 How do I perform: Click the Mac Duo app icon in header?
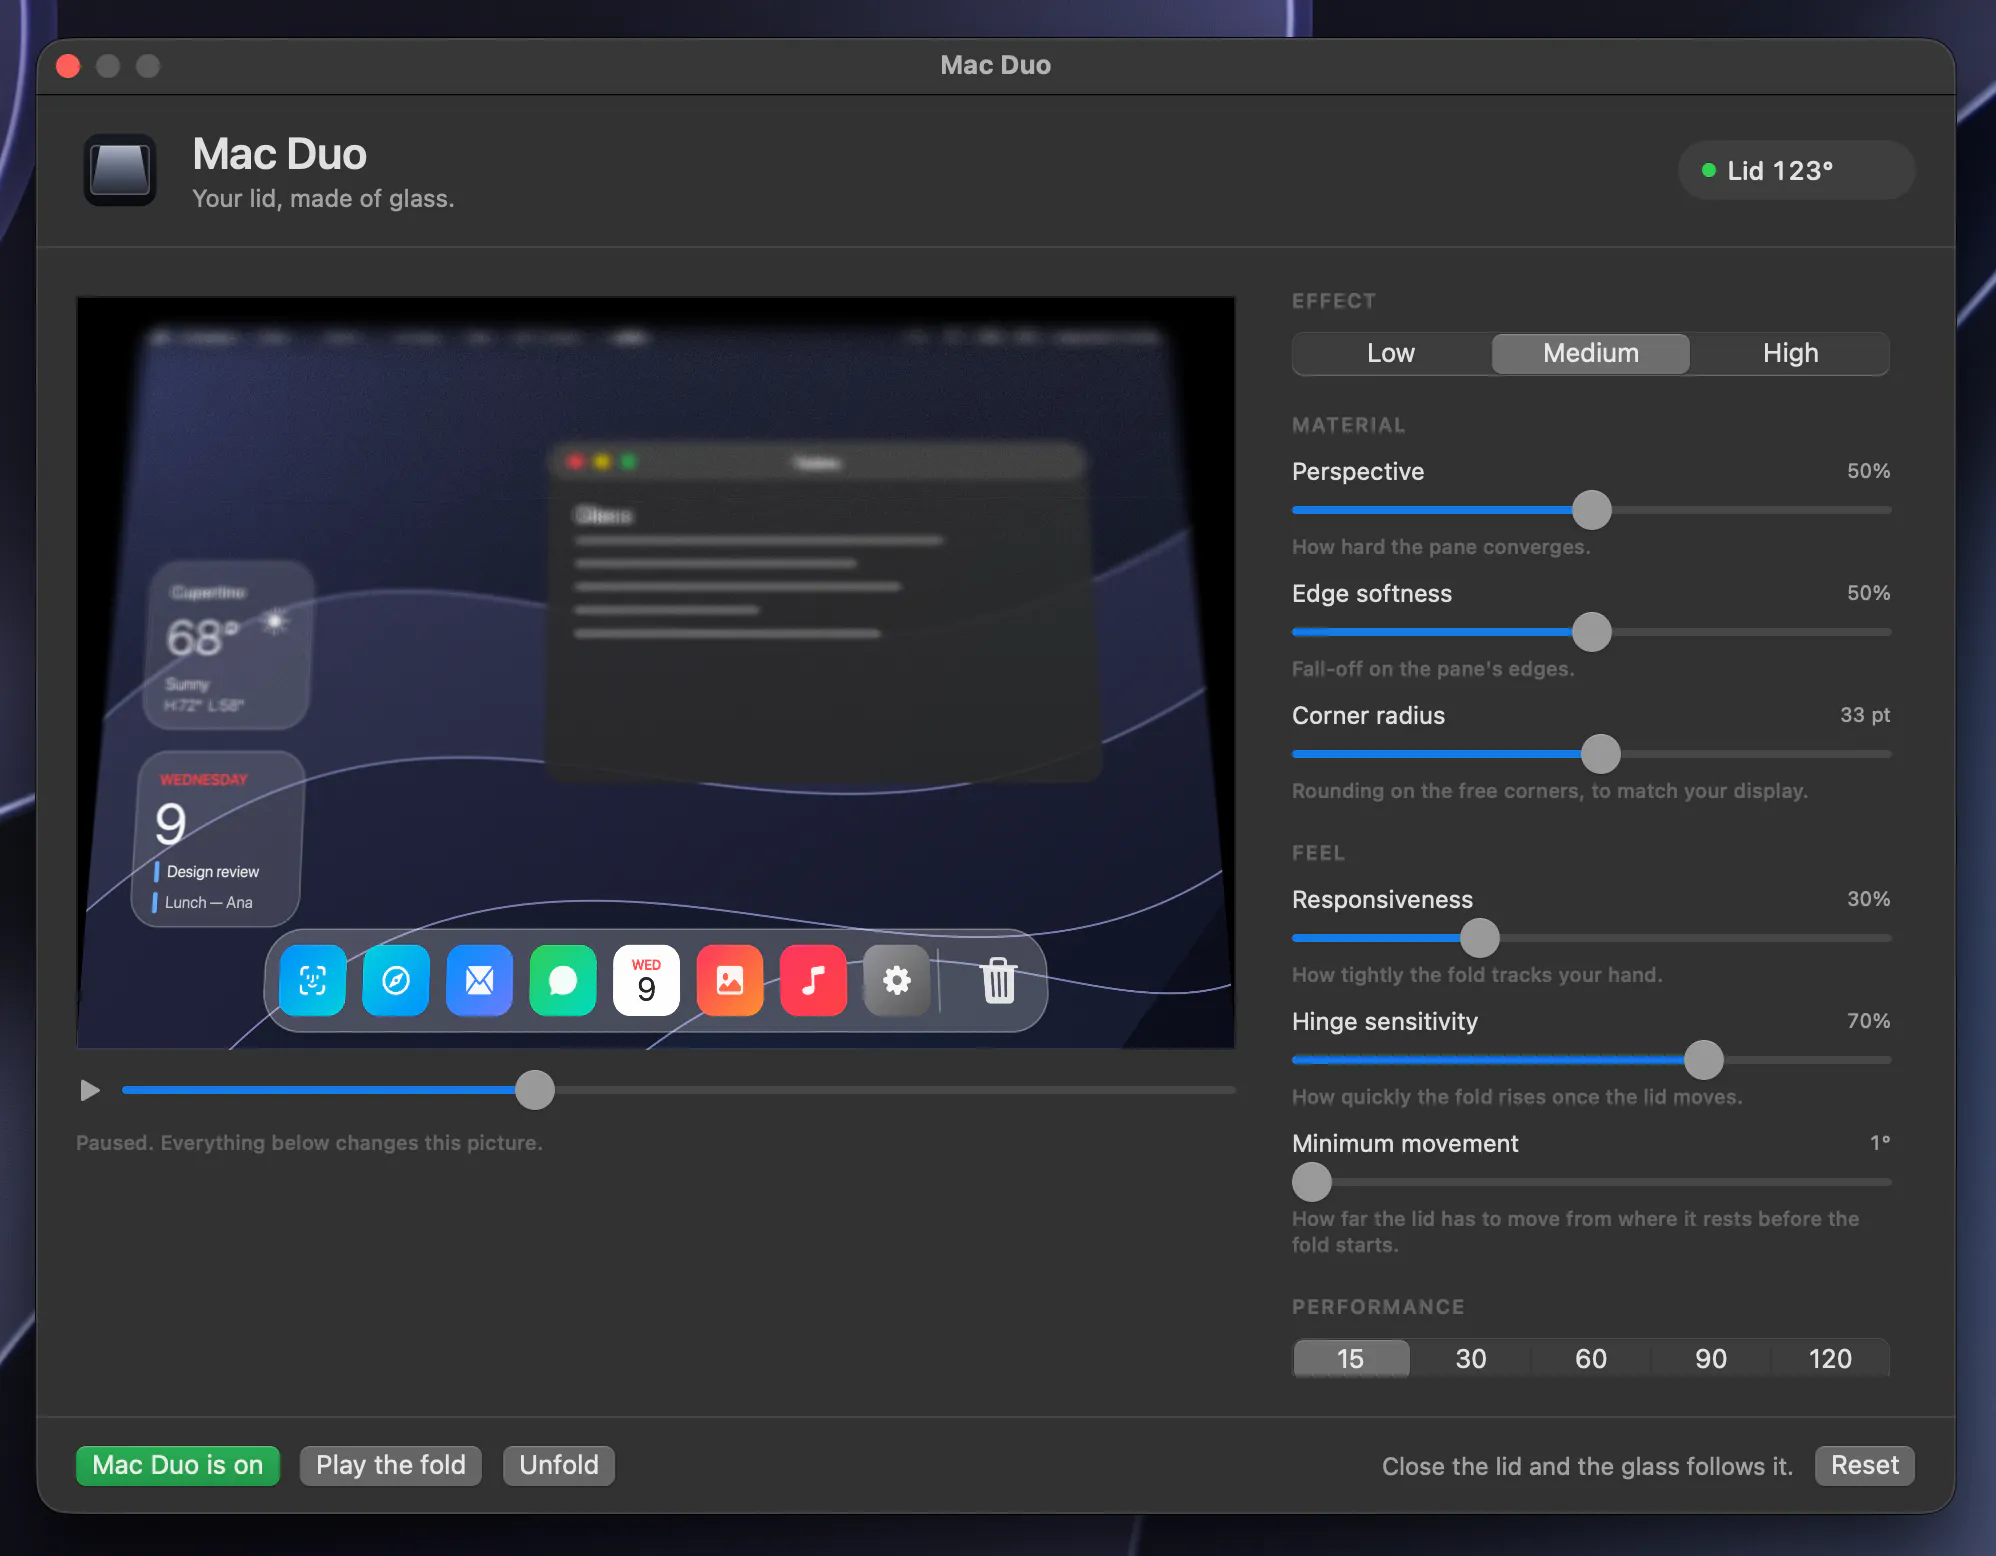pos(120,170)
